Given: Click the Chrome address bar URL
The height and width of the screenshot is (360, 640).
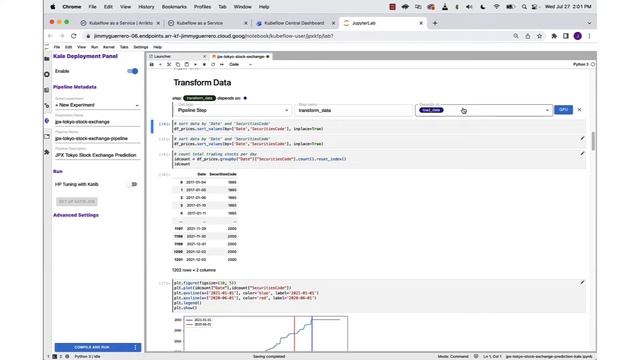Looking at the screenshot, I should (x=213, y=36).
